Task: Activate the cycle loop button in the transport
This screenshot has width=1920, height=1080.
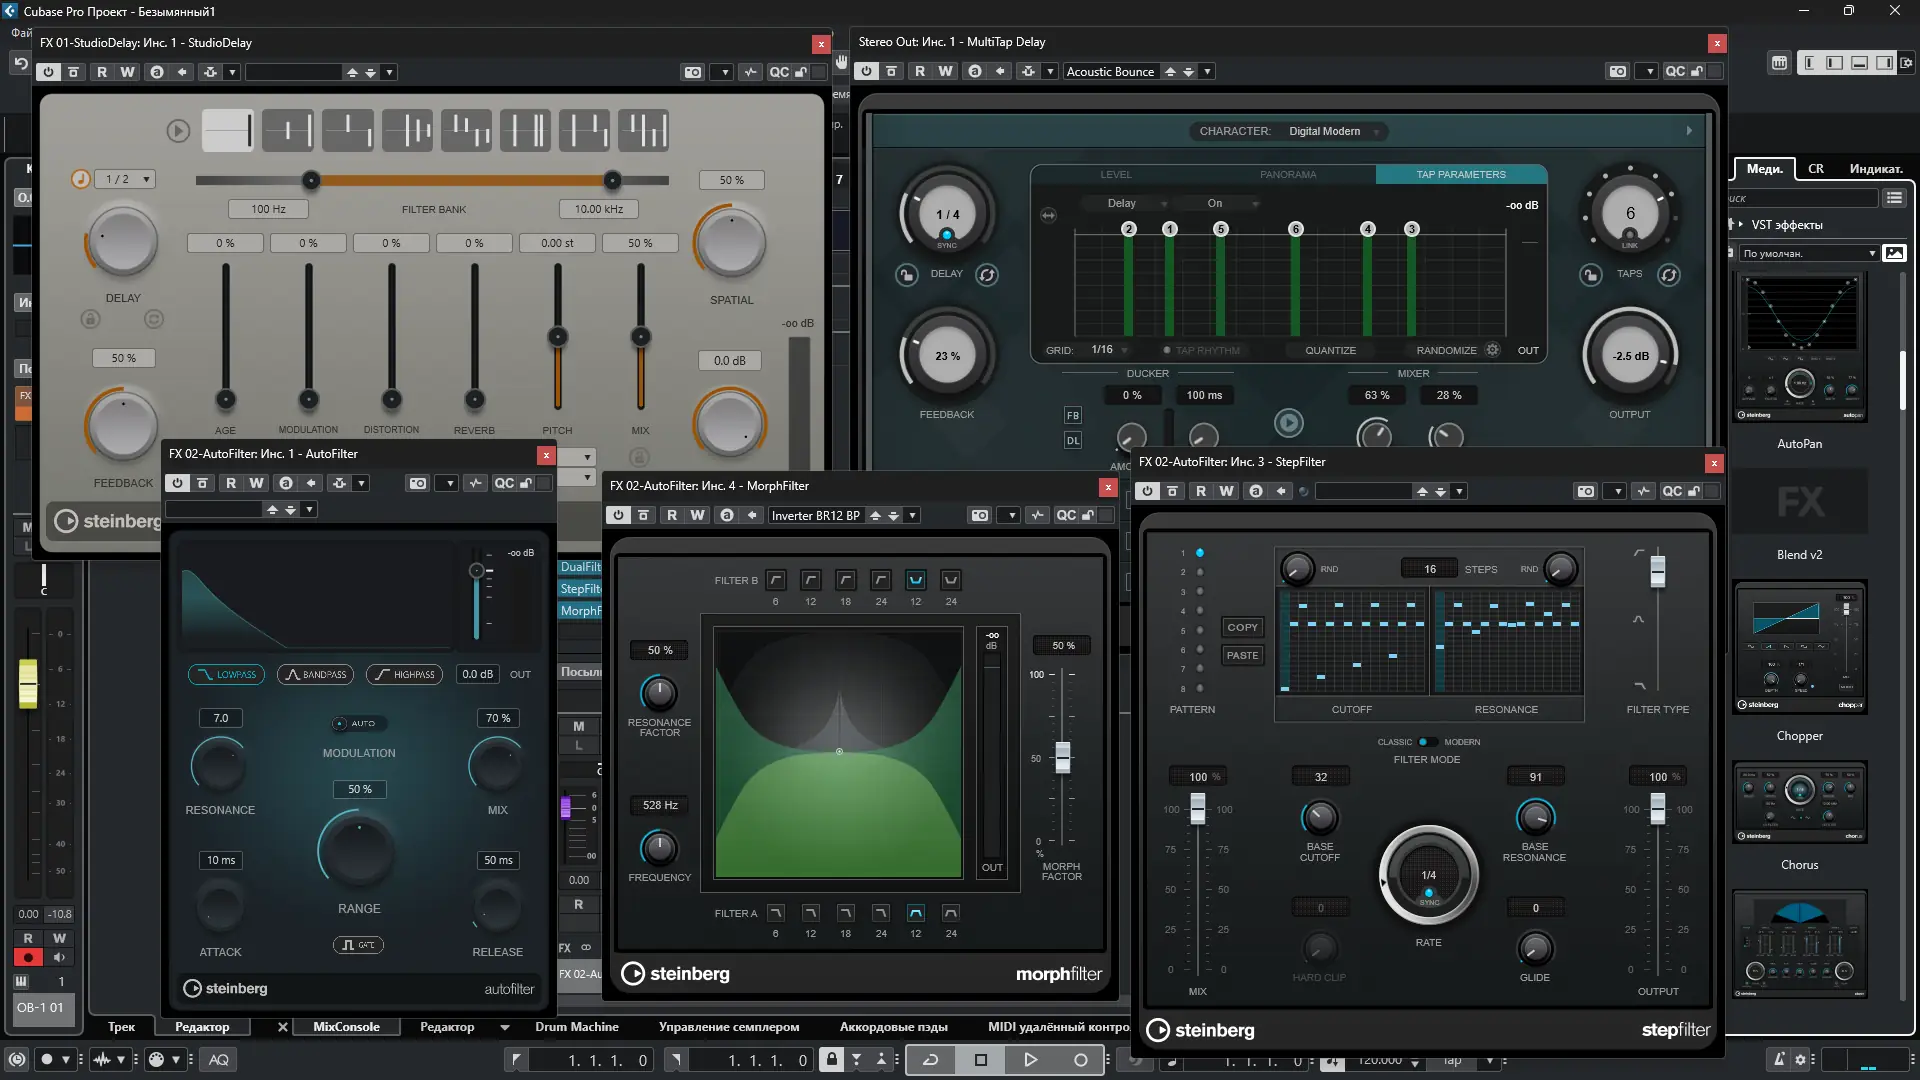Action: click(930, 1060)
